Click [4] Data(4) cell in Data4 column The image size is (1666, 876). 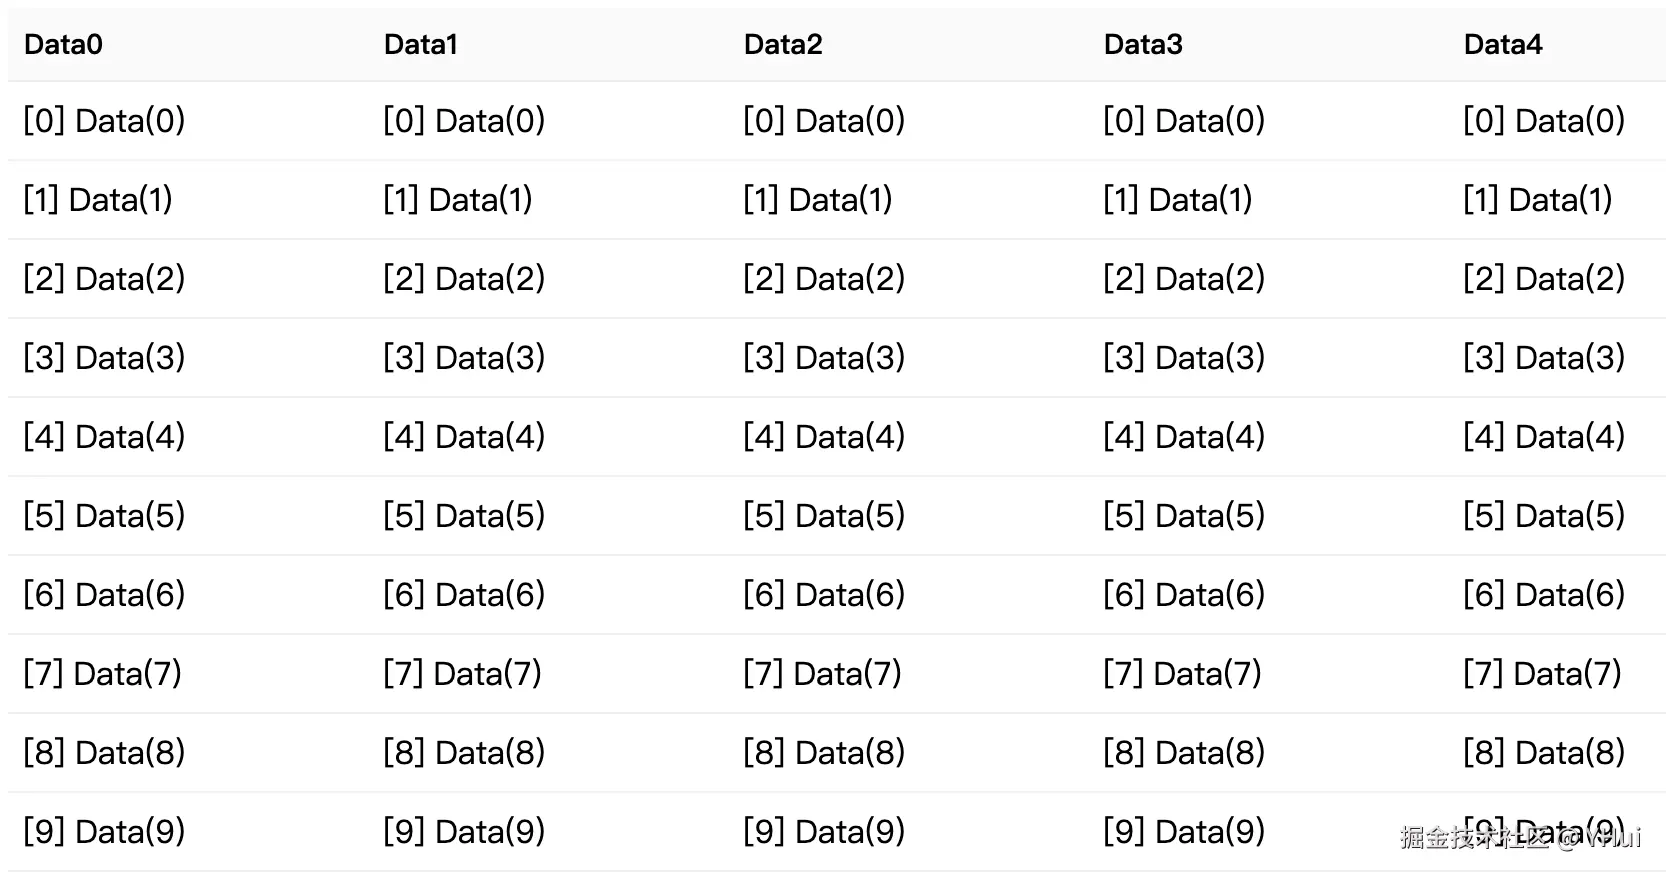pos(1545,437)
